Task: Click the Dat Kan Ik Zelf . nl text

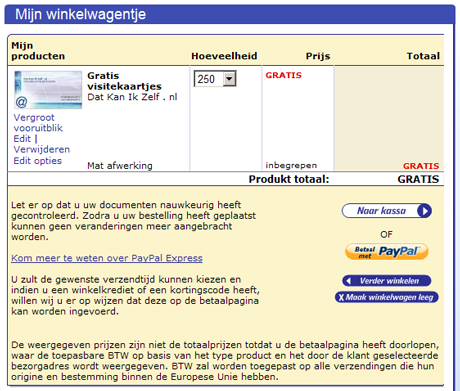Action: pos(132,97)
